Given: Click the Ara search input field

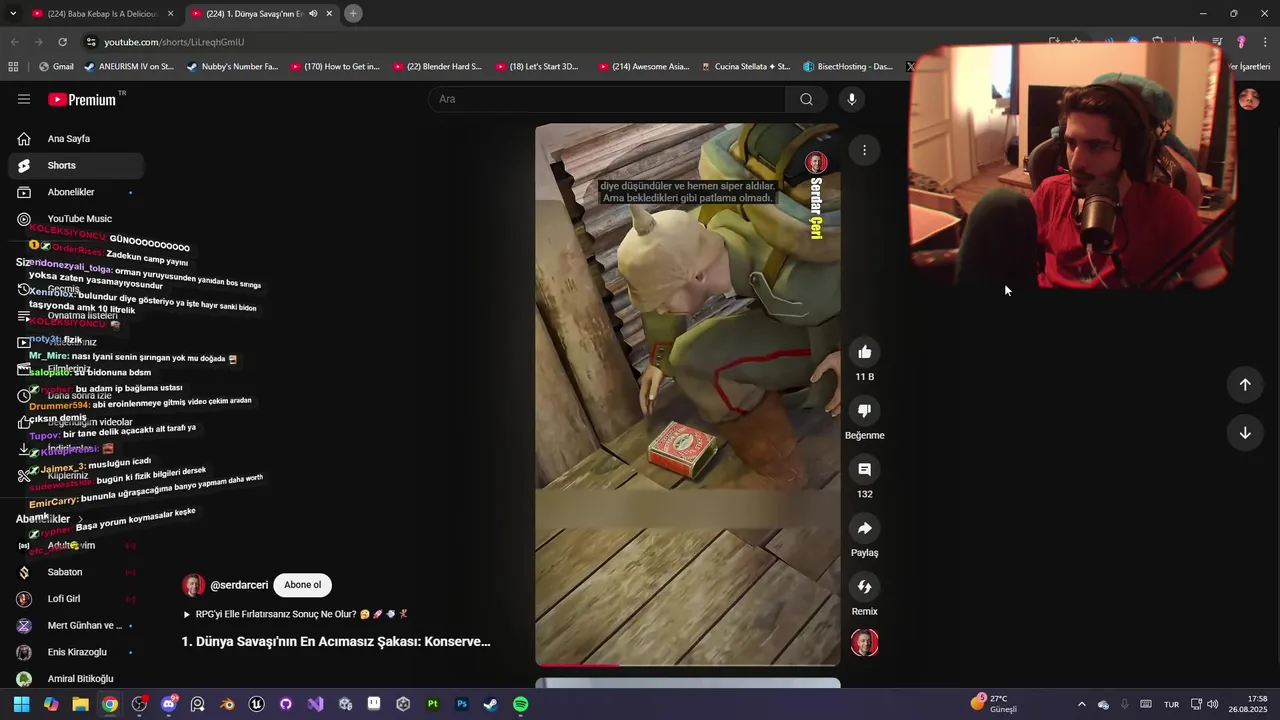Looking at the screenshot, I should tap(607, 99).
